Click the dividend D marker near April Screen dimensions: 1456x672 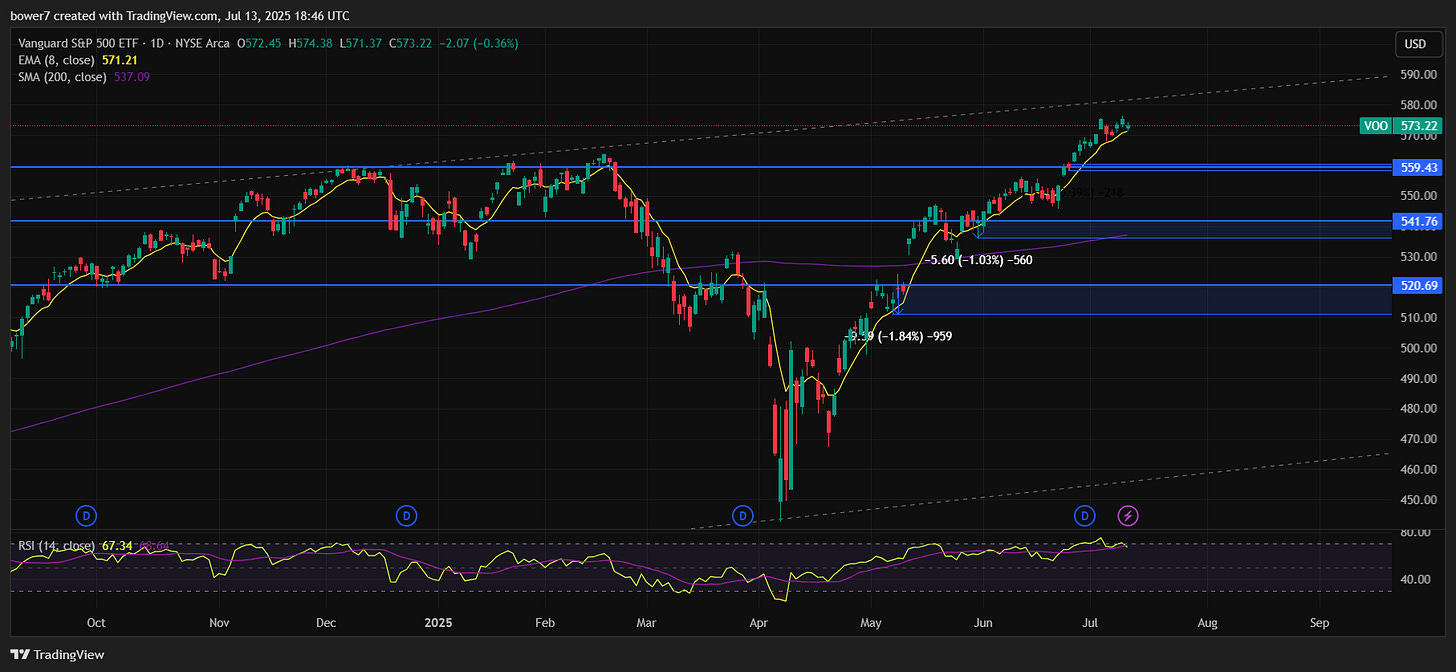(x=742, y=516)
